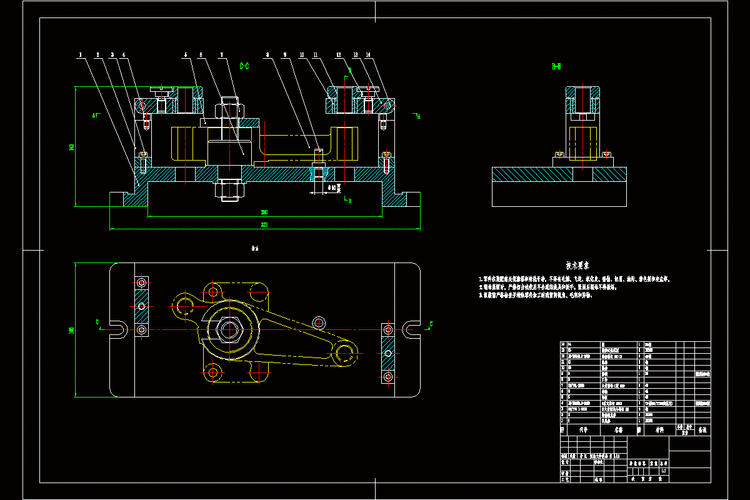Screen dimensions: 750x500
Task: Click part number 14 balloon label
Action: [369, 53]
